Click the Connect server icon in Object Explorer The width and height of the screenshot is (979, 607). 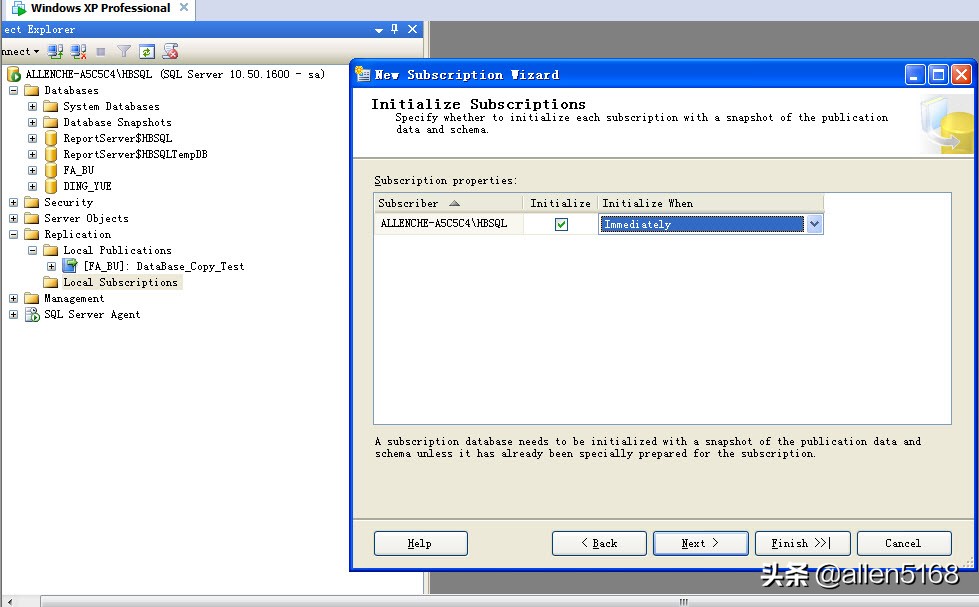click(54, 51)
